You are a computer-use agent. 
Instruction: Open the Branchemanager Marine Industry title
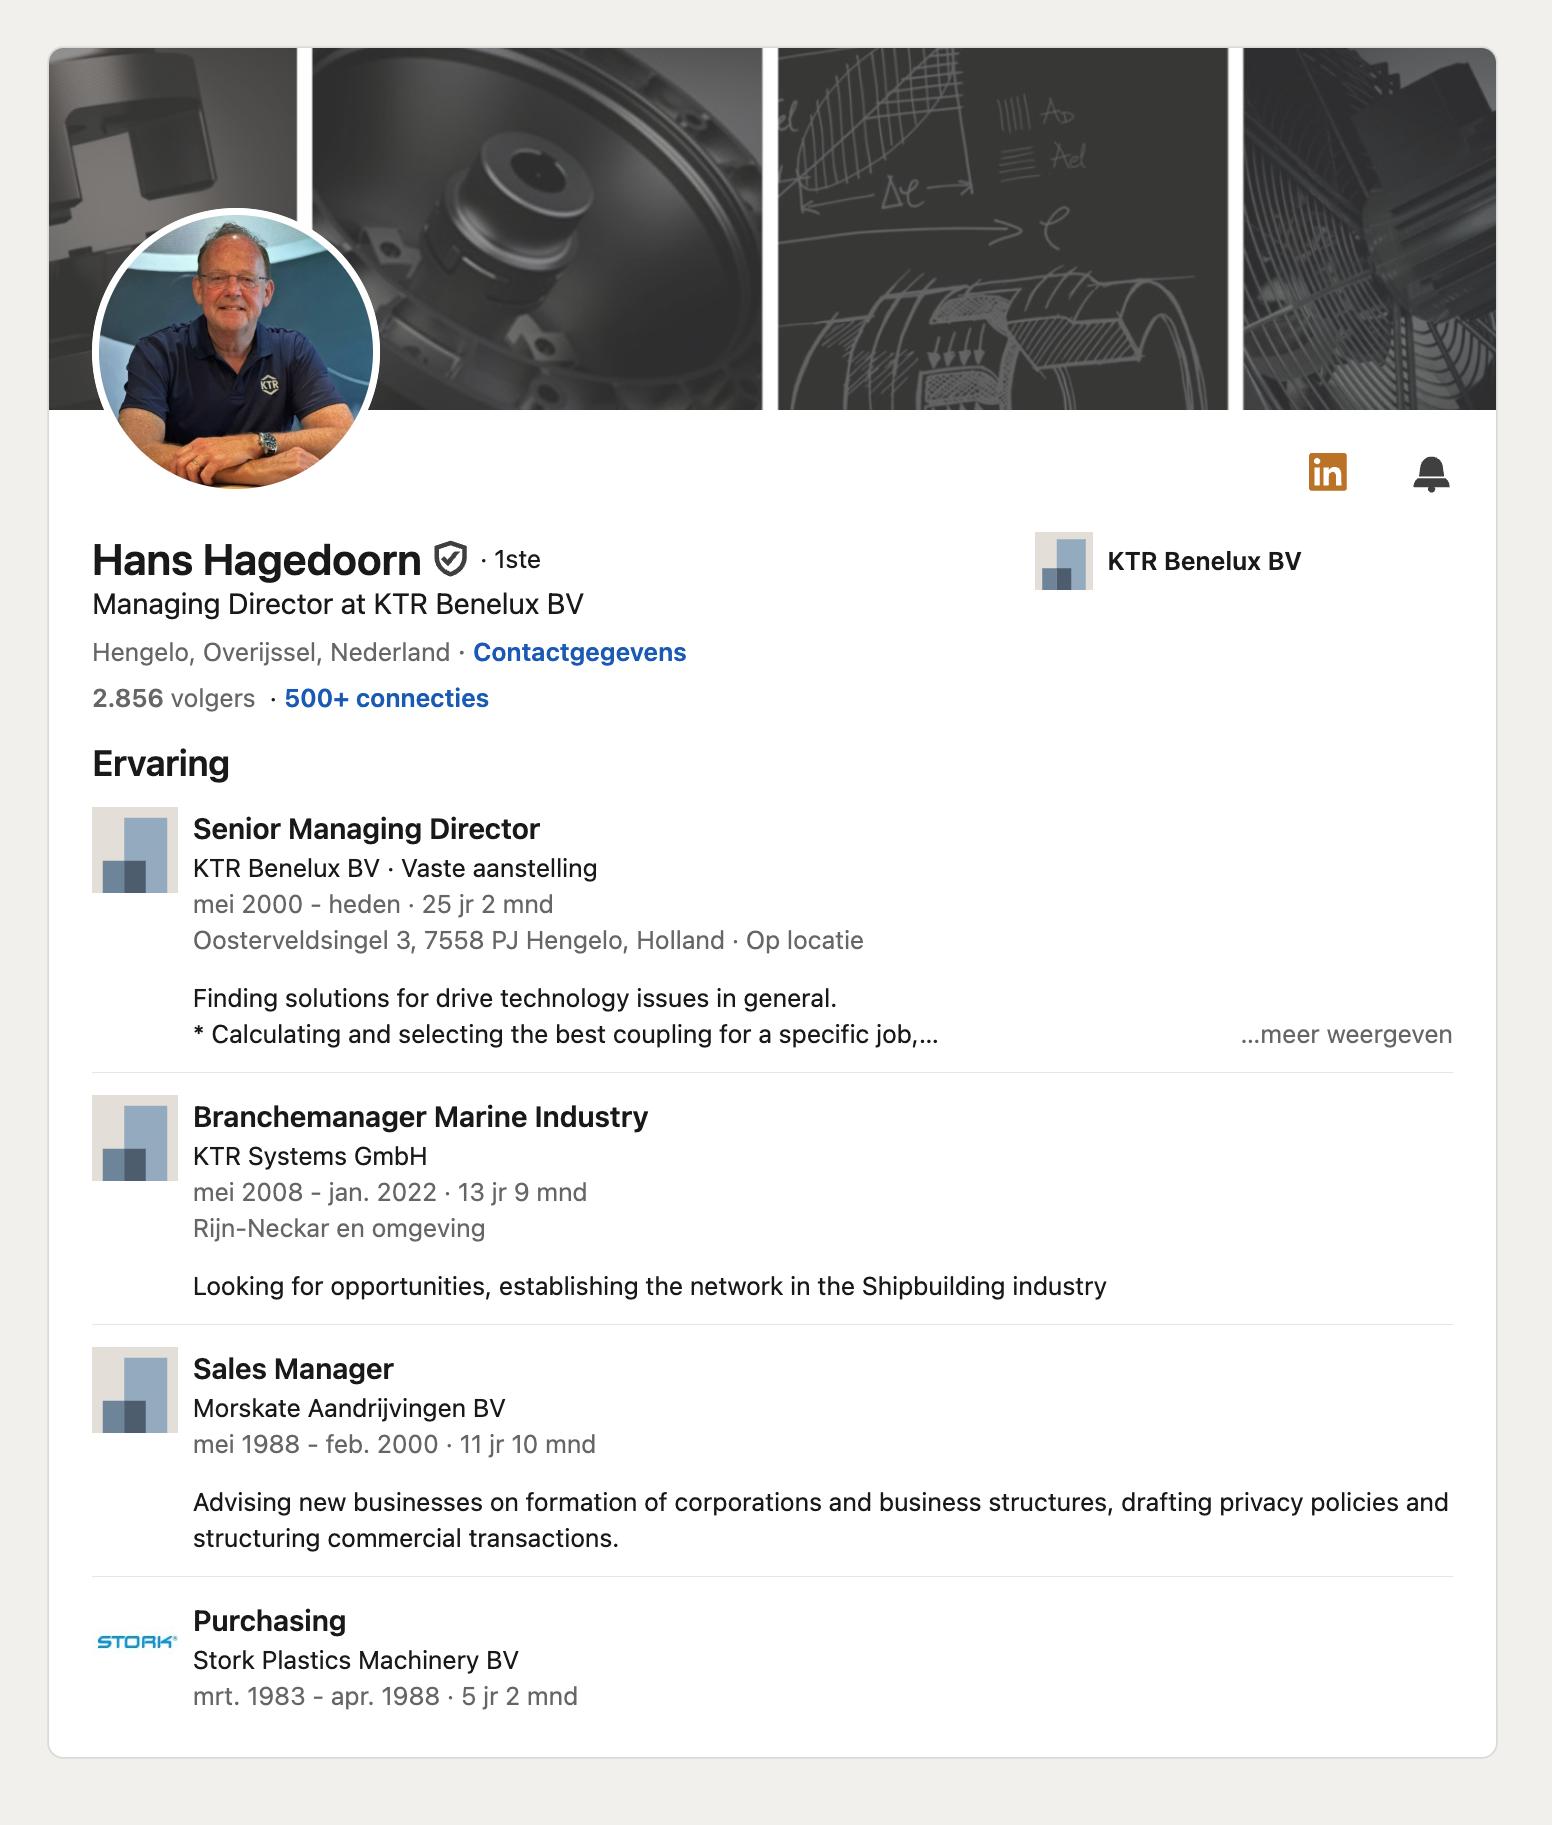pos(420,1117)
